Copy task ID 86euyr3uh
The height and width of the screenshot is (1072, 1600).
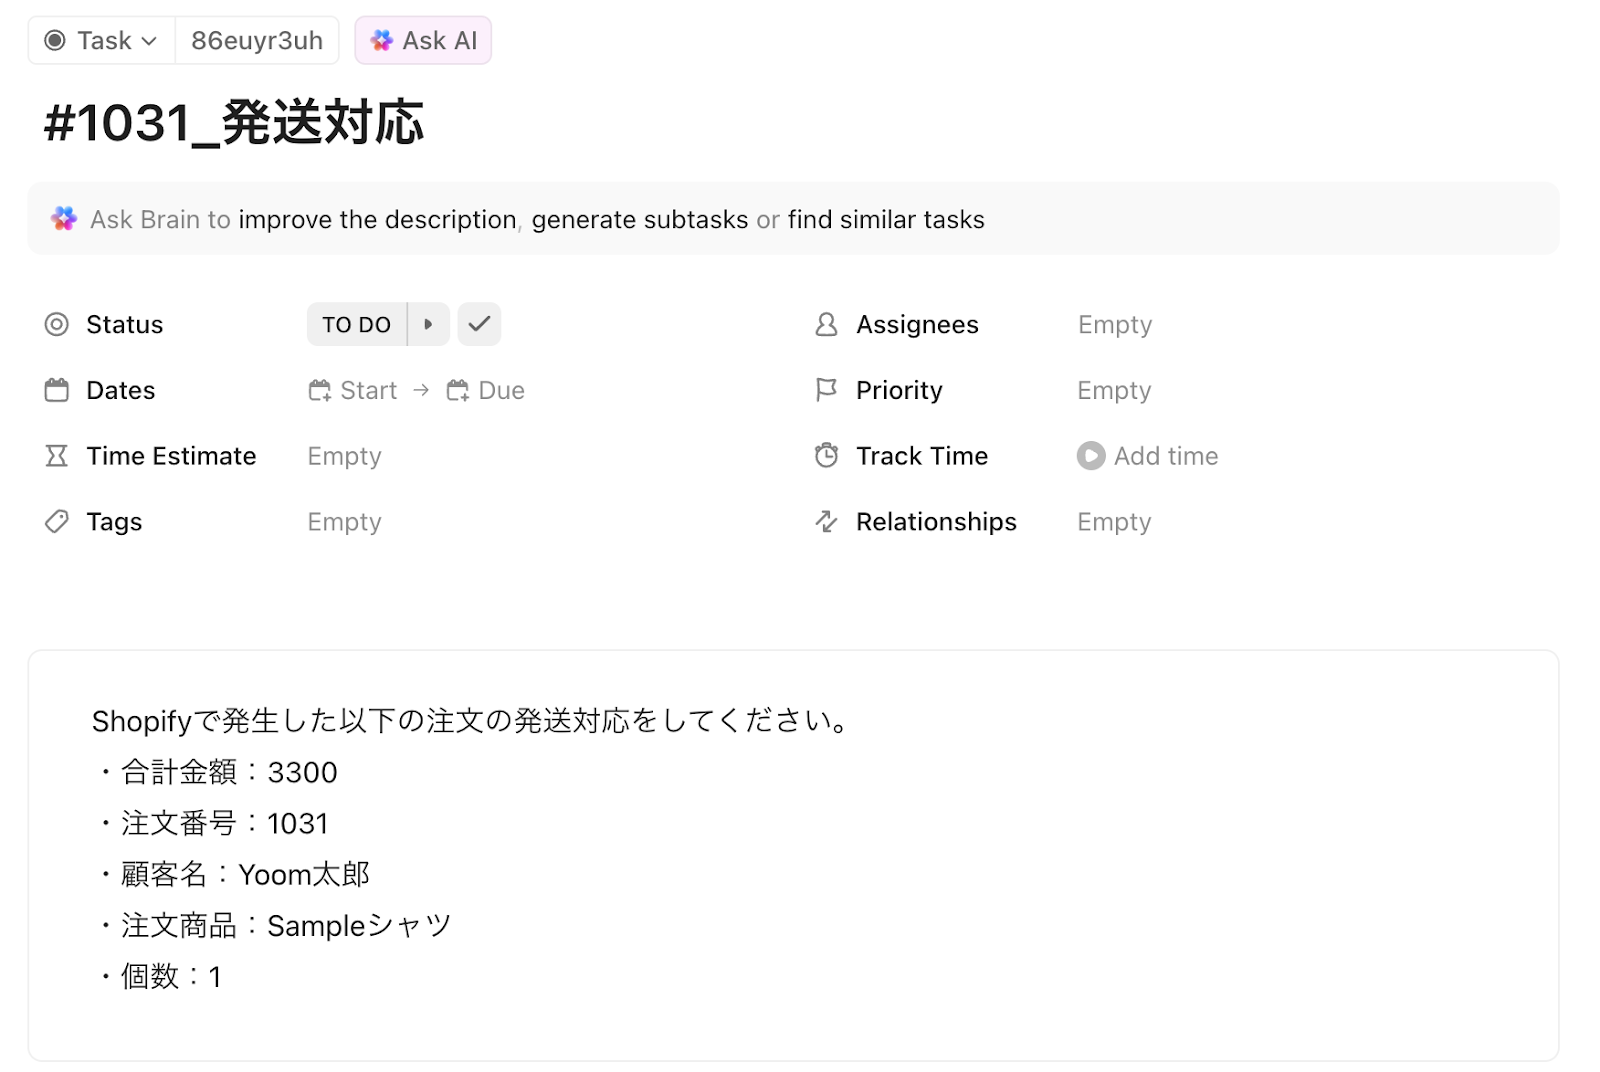pos(257,41)
